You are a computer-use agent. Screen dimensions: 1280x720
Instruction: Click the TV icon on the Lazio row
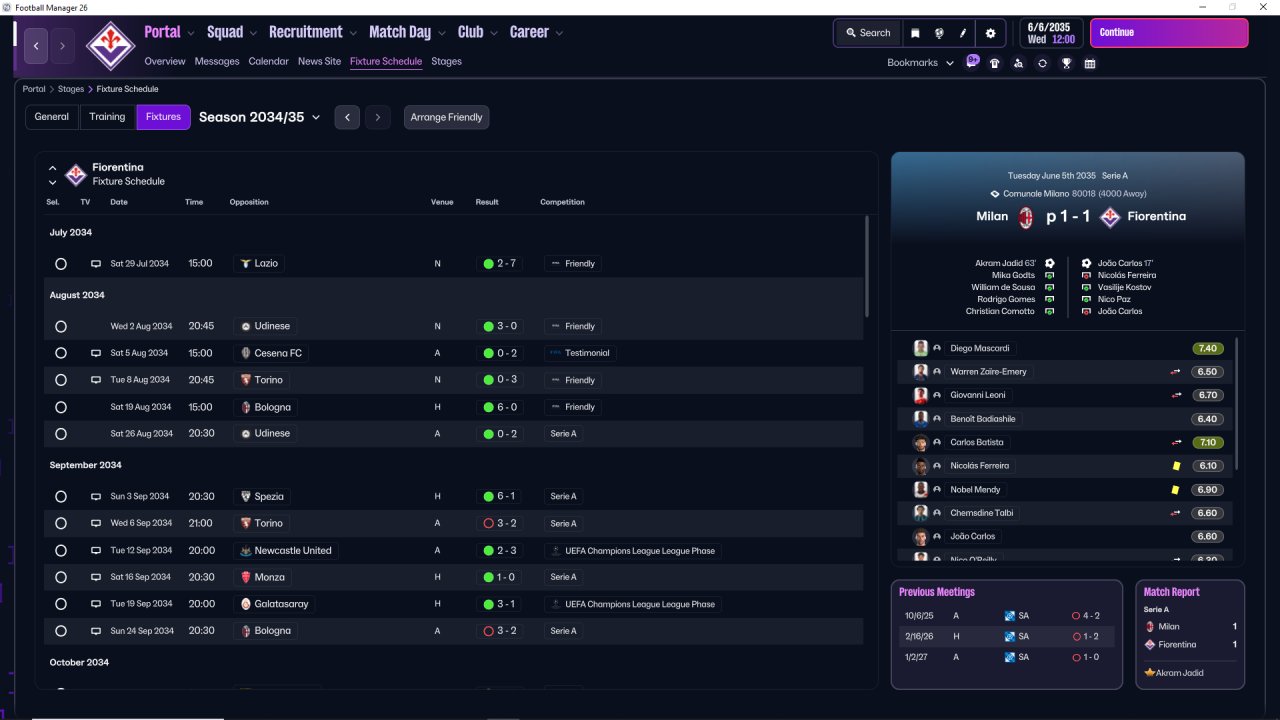[x=96, y=264]
